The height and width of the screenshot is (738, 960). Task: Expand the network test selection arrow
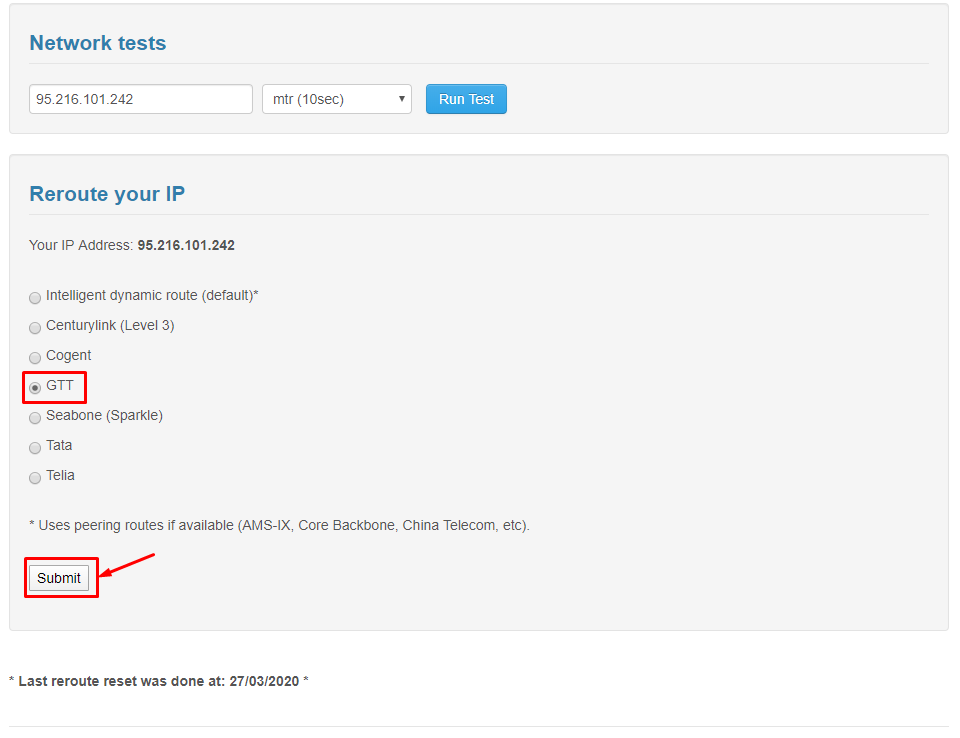click(x=400, y=99)
